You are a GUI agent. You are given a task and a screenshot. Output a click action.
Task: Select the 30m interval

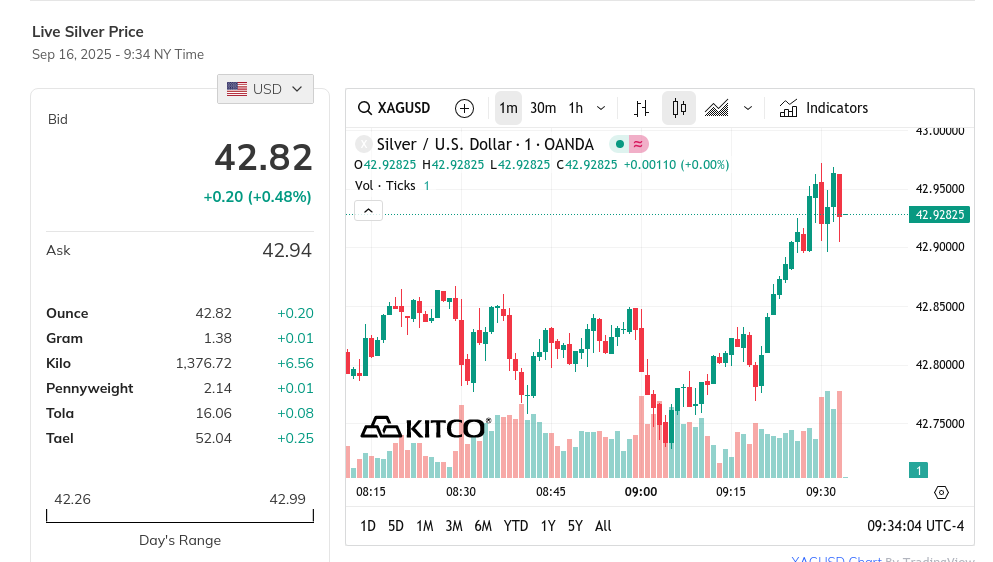click(x=543, y=108)
